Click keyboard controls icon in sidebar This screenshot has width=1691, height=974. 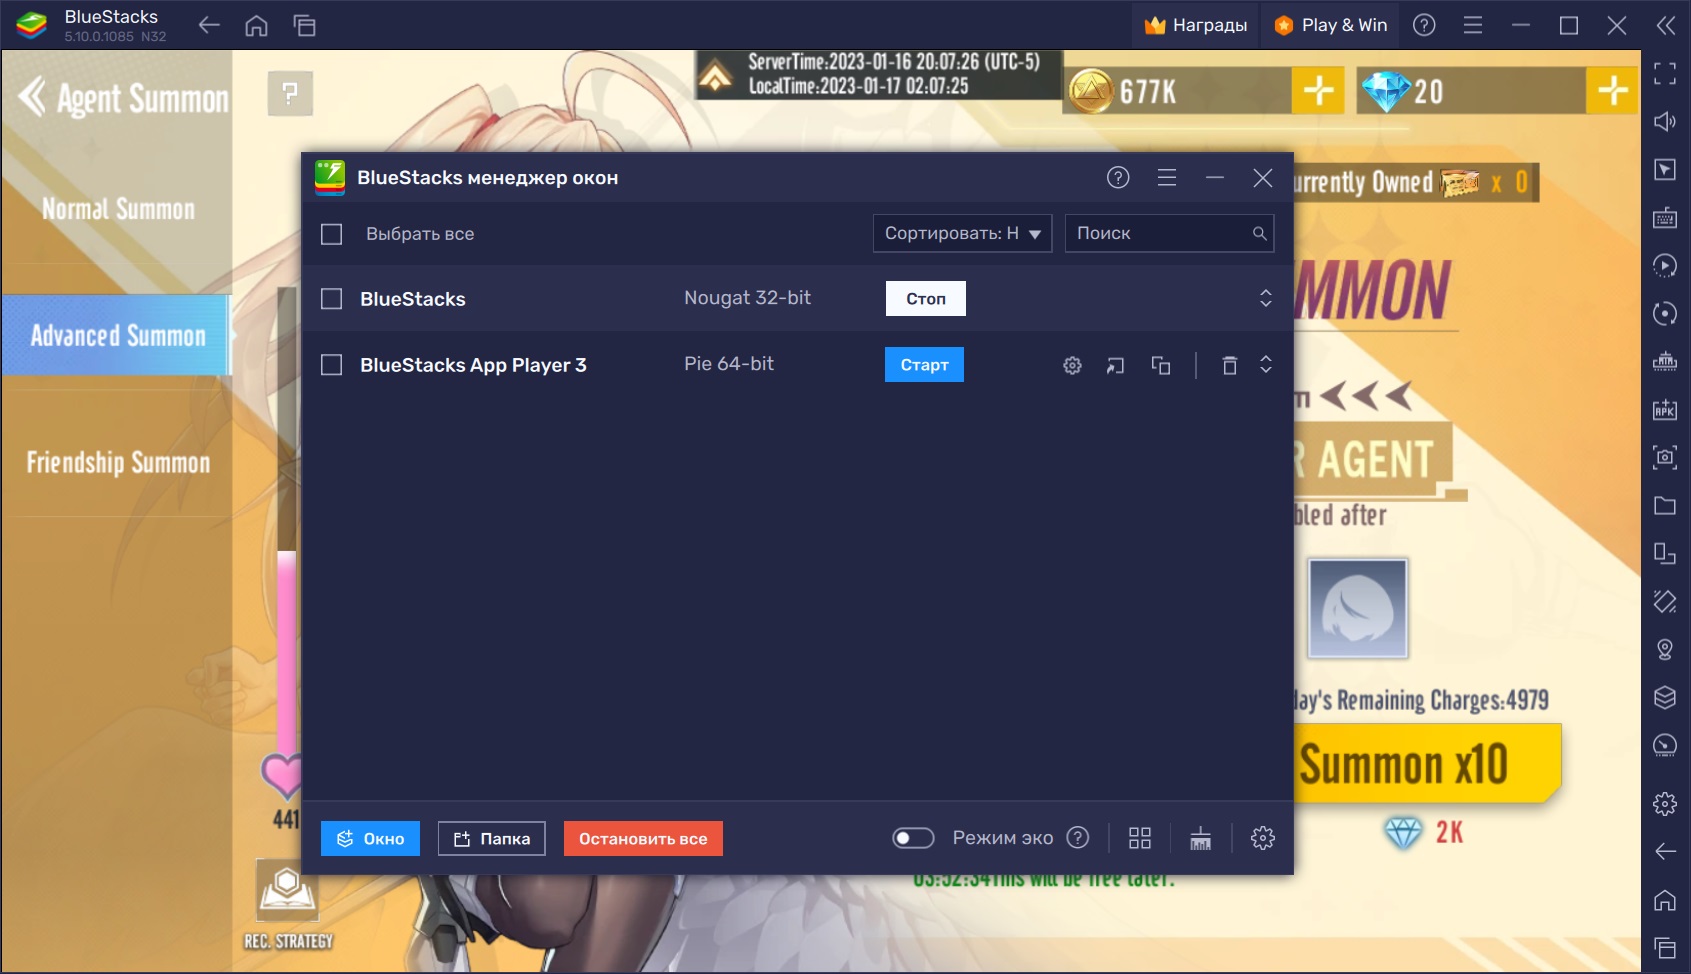[1665, 218]
